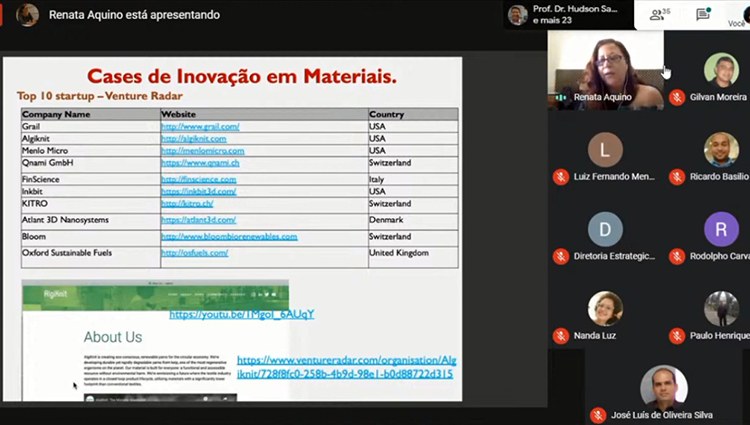
Task: Open the bloombiorenewables.com website link
Action: [x=230, y=237]
